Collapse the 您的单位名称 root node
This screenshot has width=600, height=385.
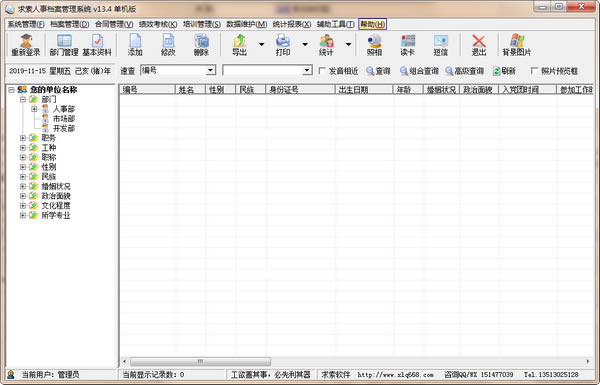[x=11, y=90]
